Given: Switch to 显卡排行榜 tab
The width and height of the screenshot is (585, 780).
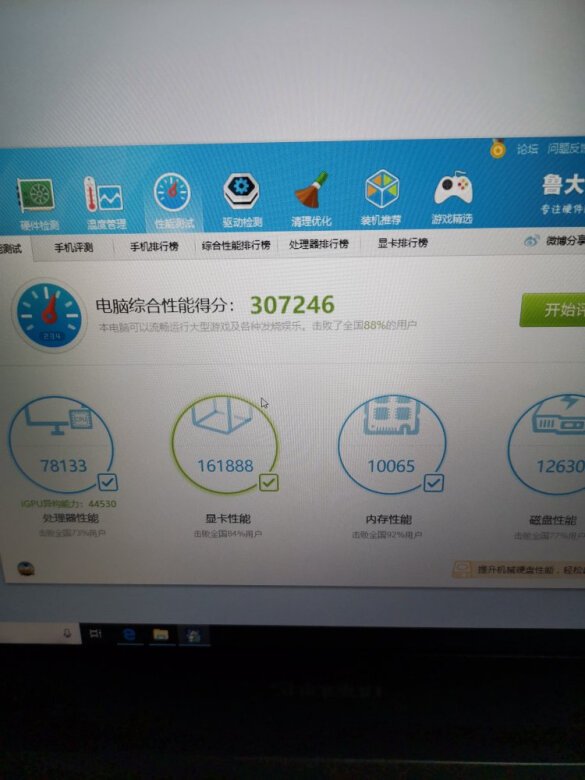Looking at the screenshot, I should [402, 243].
